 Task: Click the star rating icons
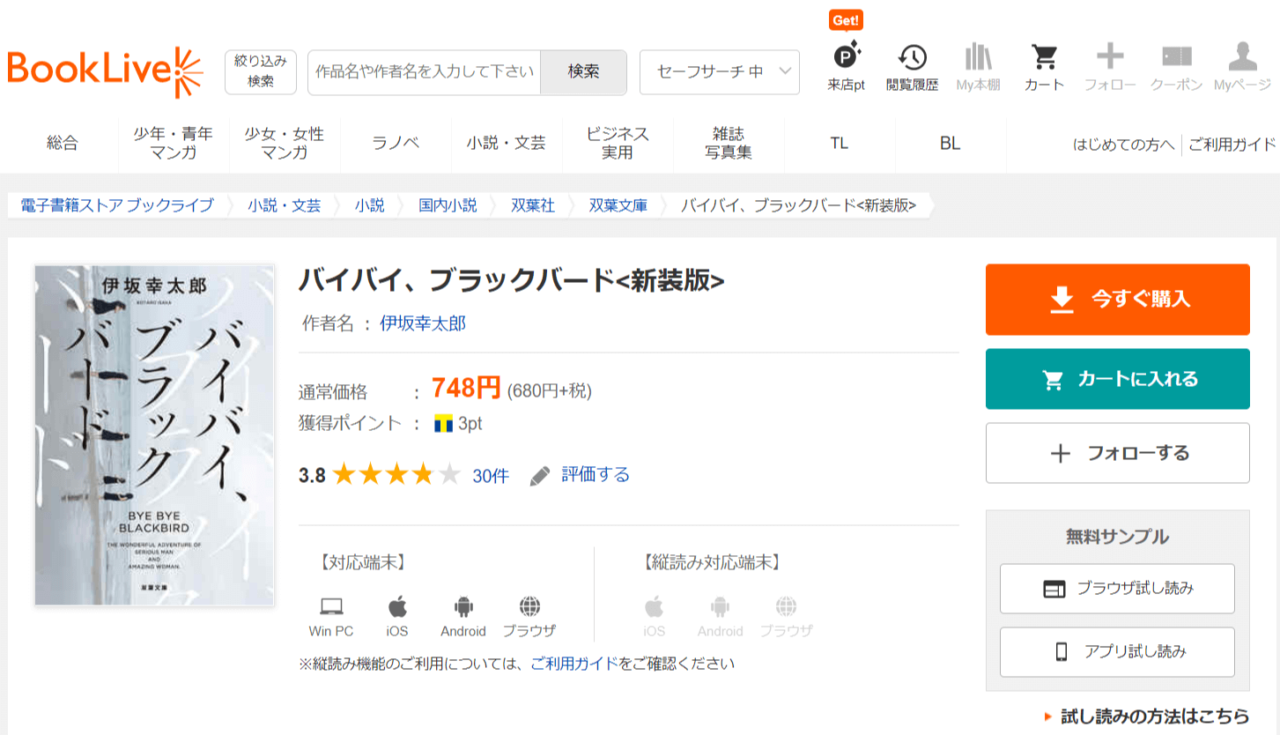tap(397, 475)
